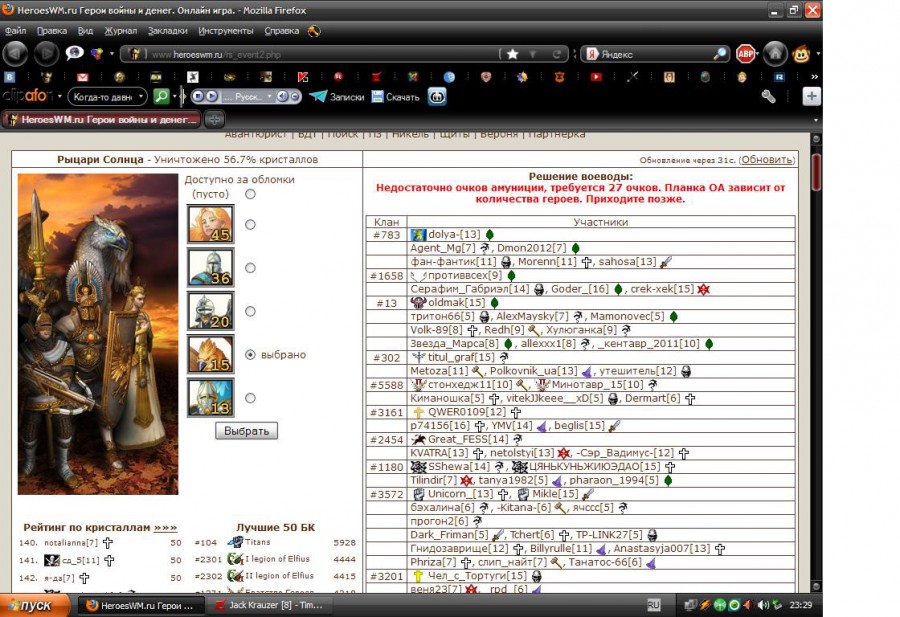
Task: Open the Kaspersky red K bookmark
Action: 303,76
